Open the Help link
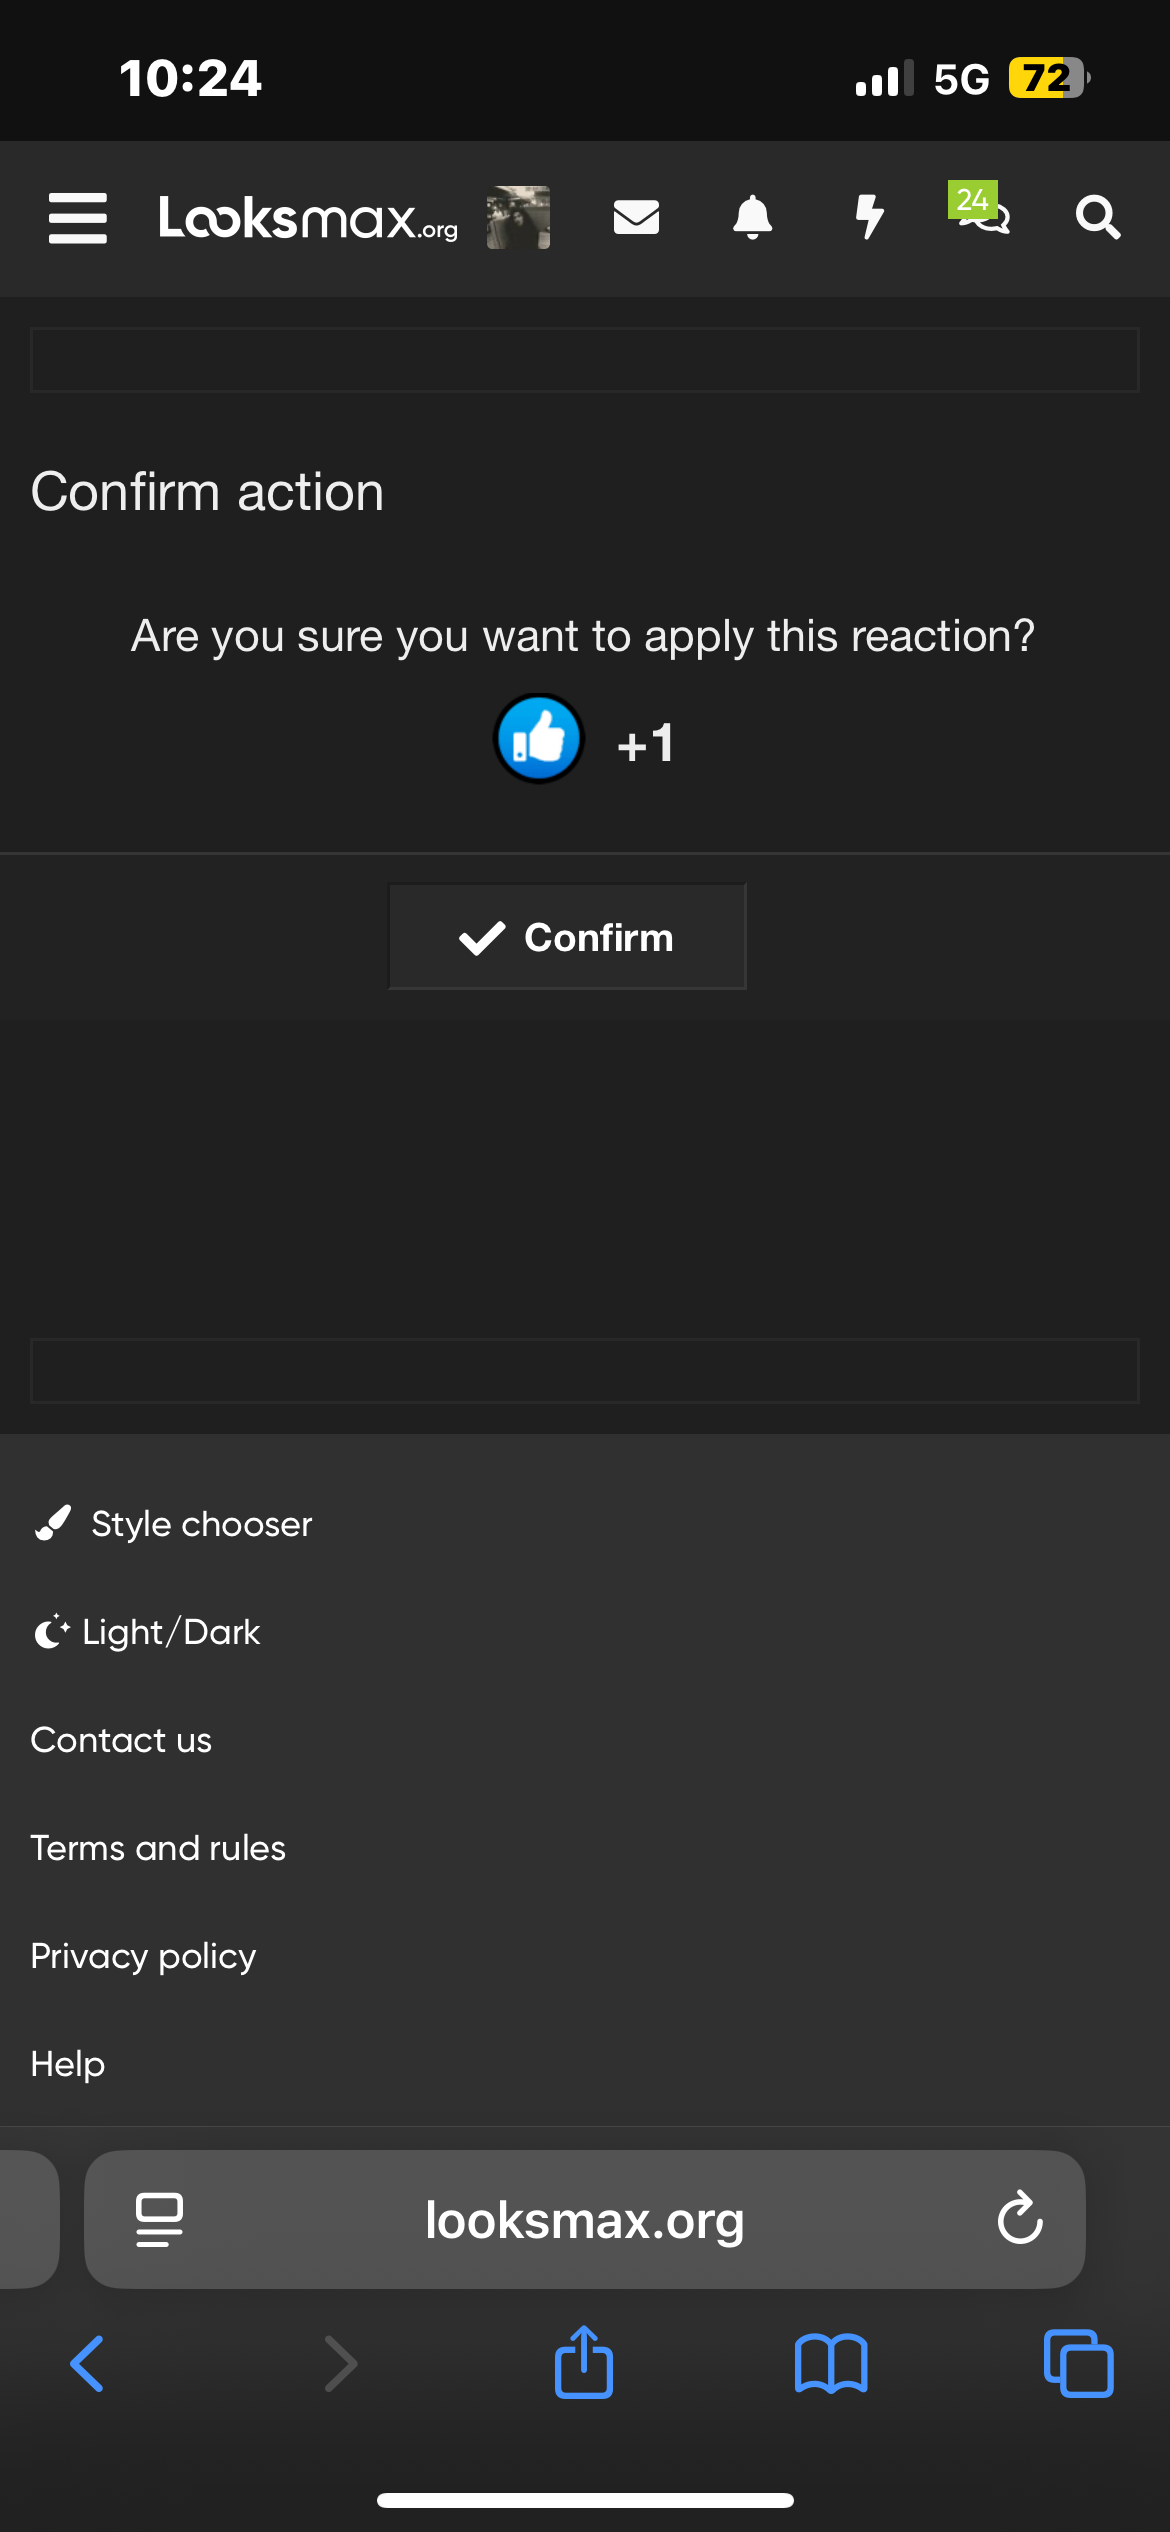This screenshot has width=1170, height=2532. coord(68,2064)
